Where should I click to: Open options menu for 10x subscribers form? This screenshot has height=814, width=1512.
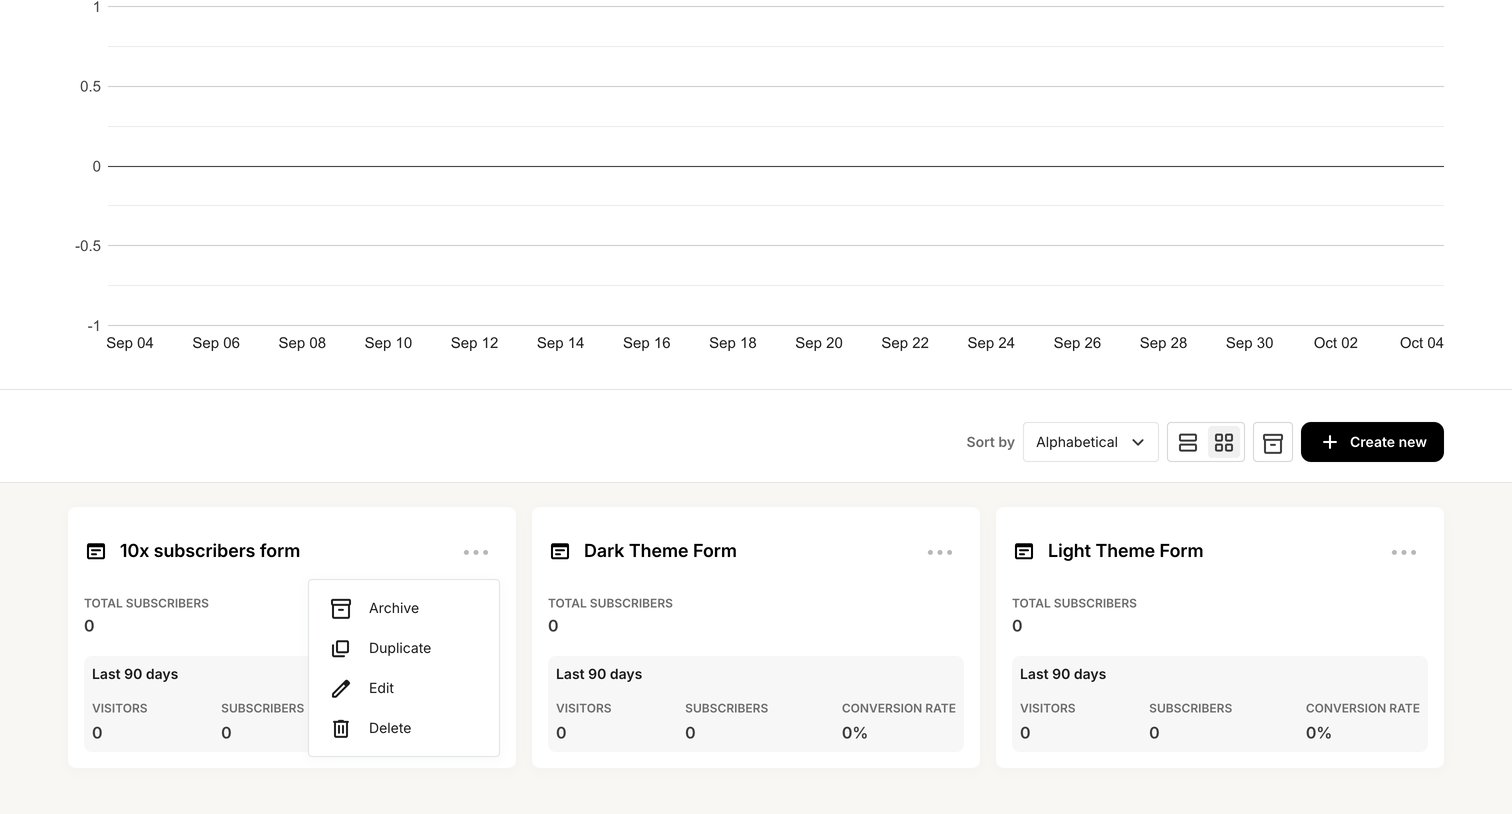pos(476,552)
